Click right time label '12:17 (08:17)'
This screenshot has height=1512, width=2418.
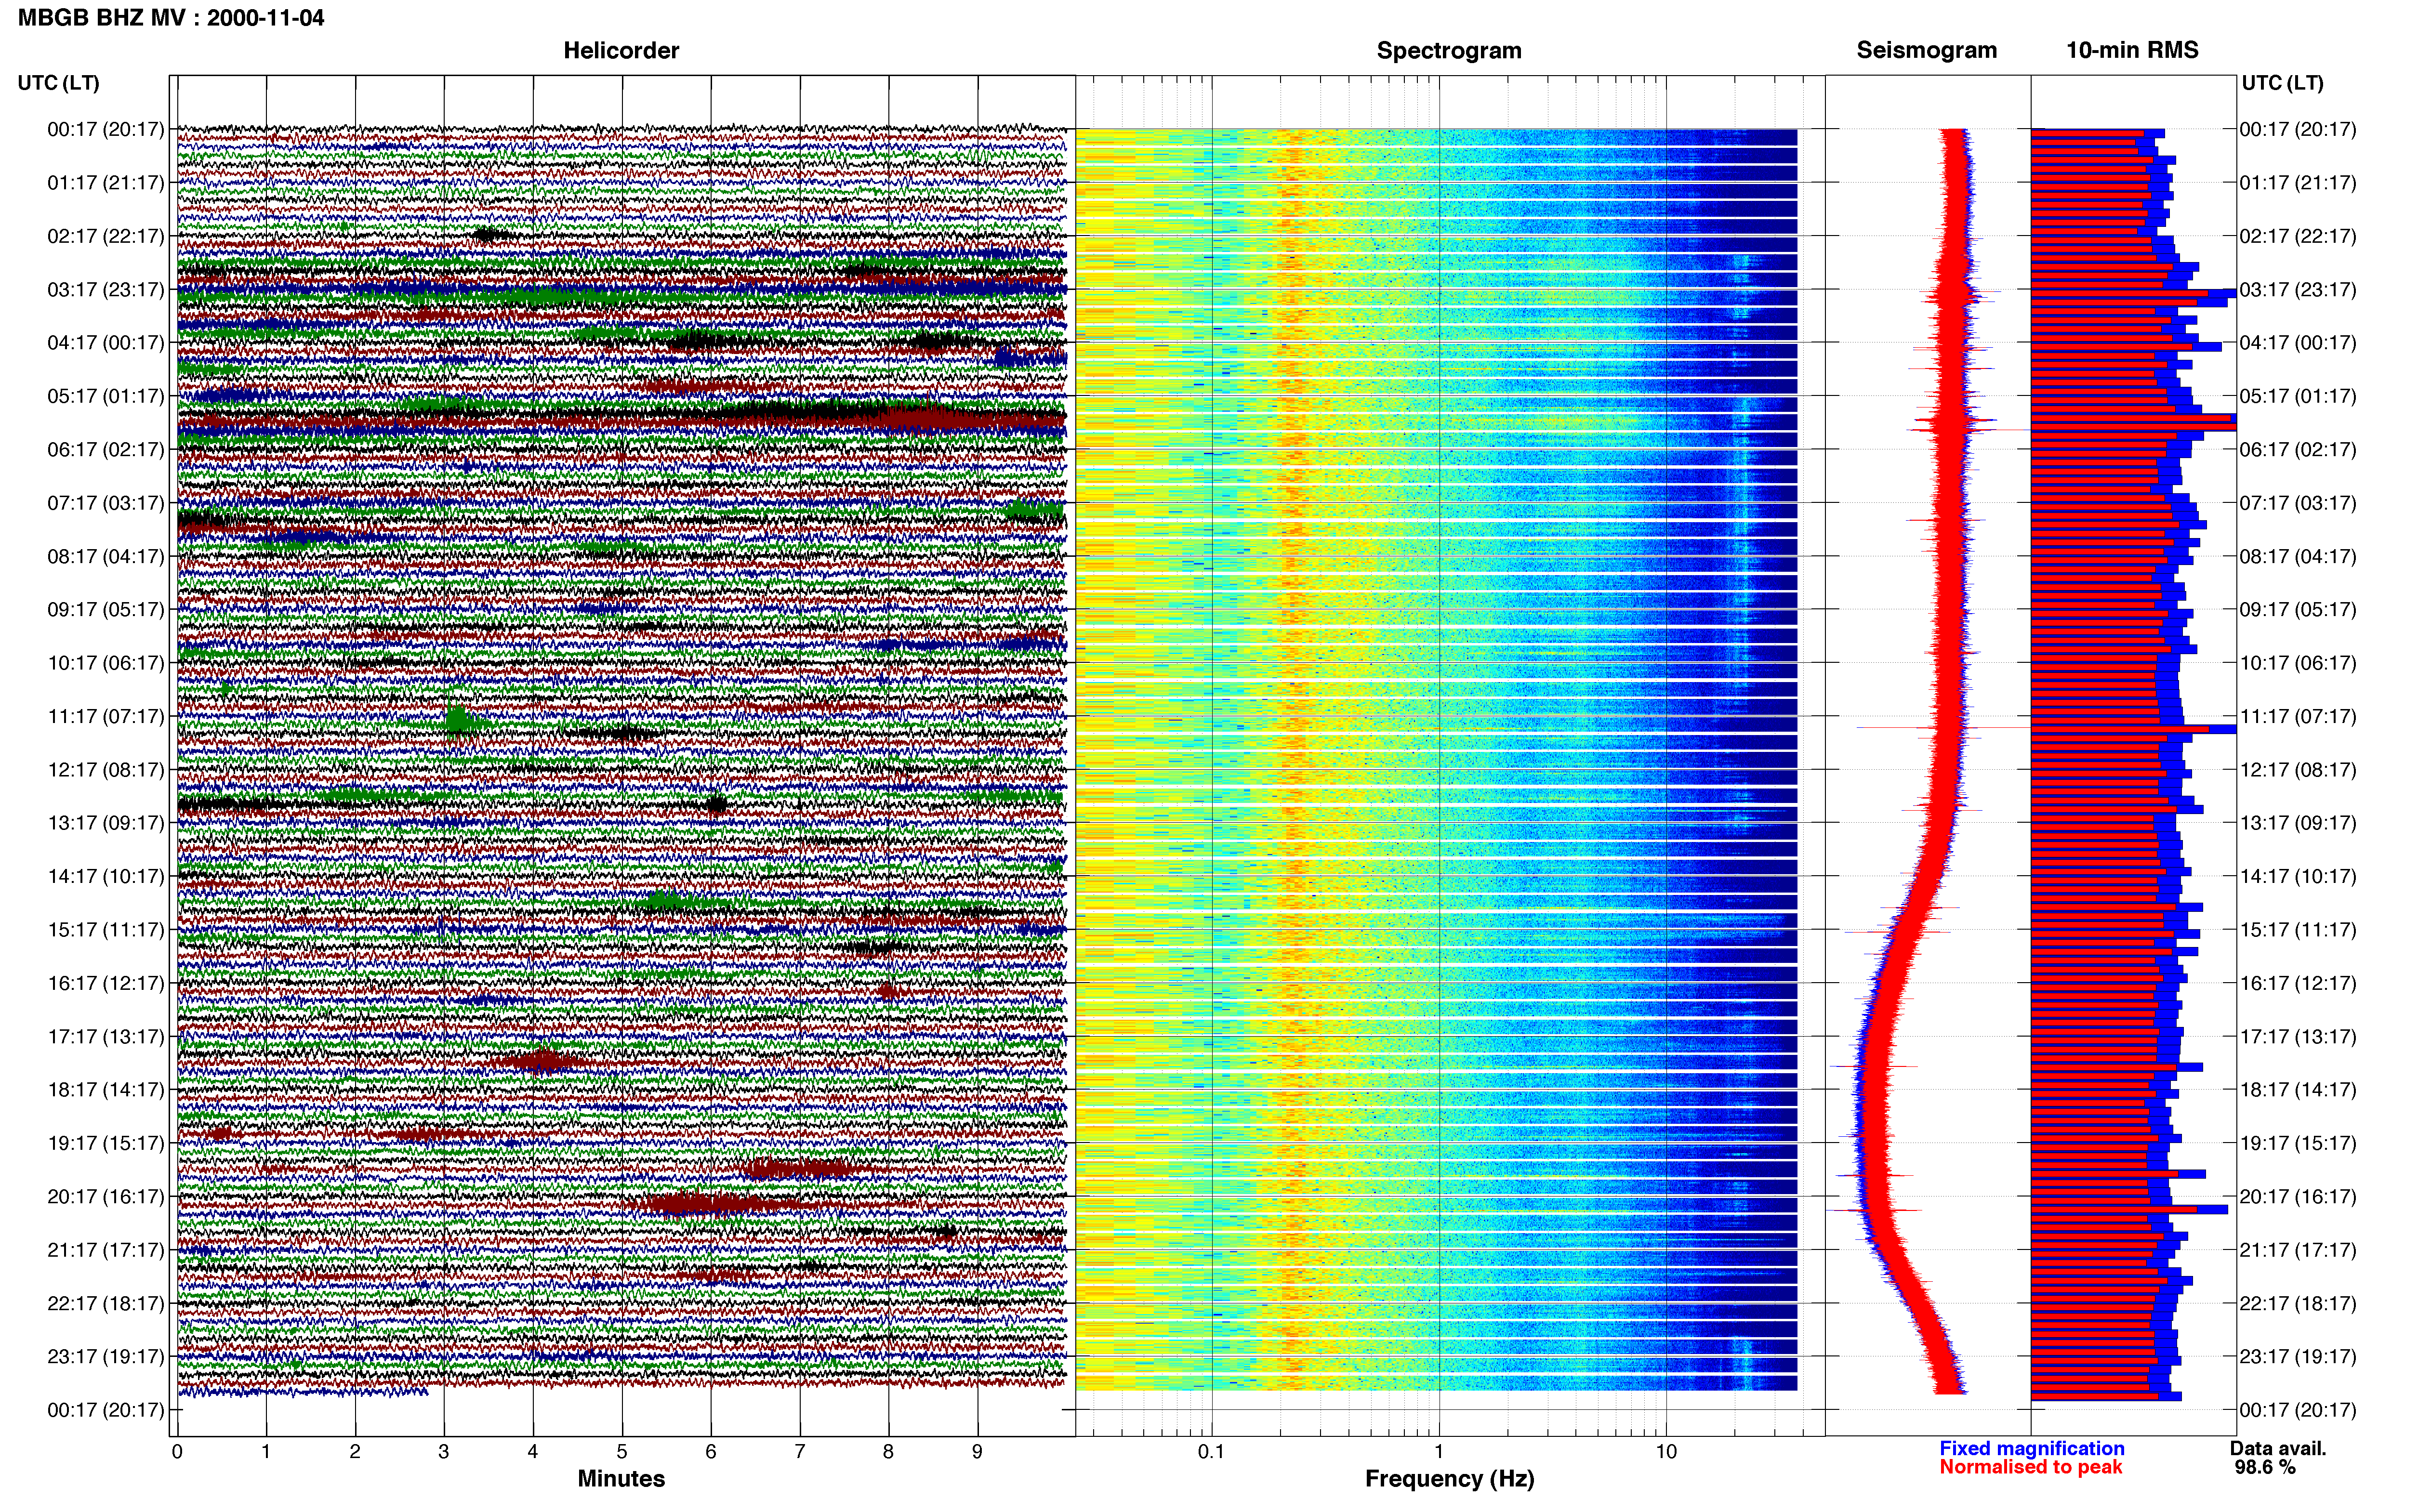coord(2298,769)
